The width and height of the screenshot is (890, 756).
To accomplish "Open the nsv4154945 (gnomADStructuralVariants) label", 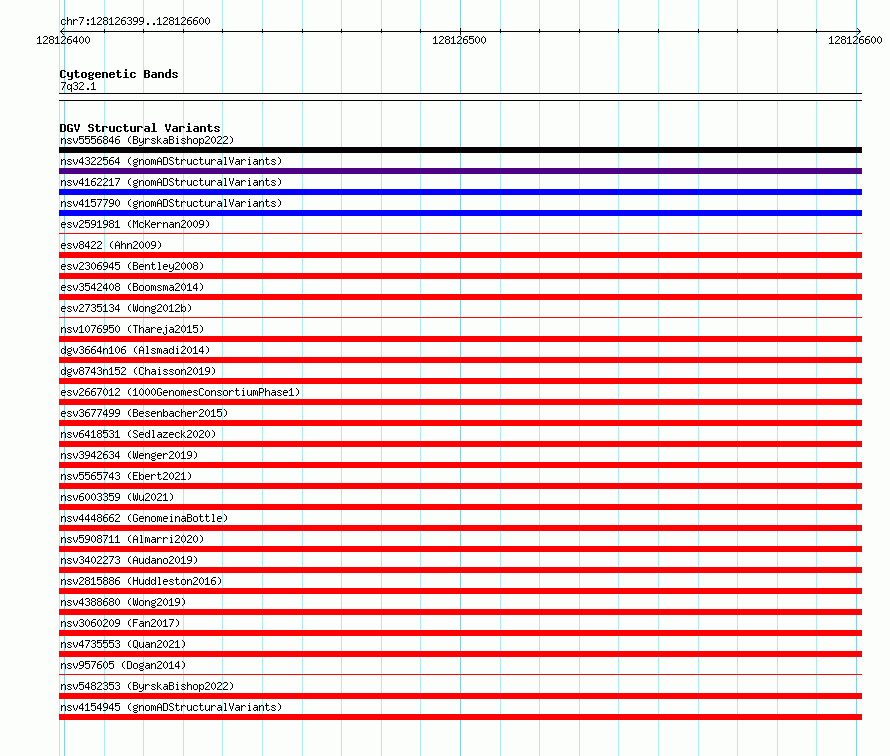I will (x=171, y=707).
